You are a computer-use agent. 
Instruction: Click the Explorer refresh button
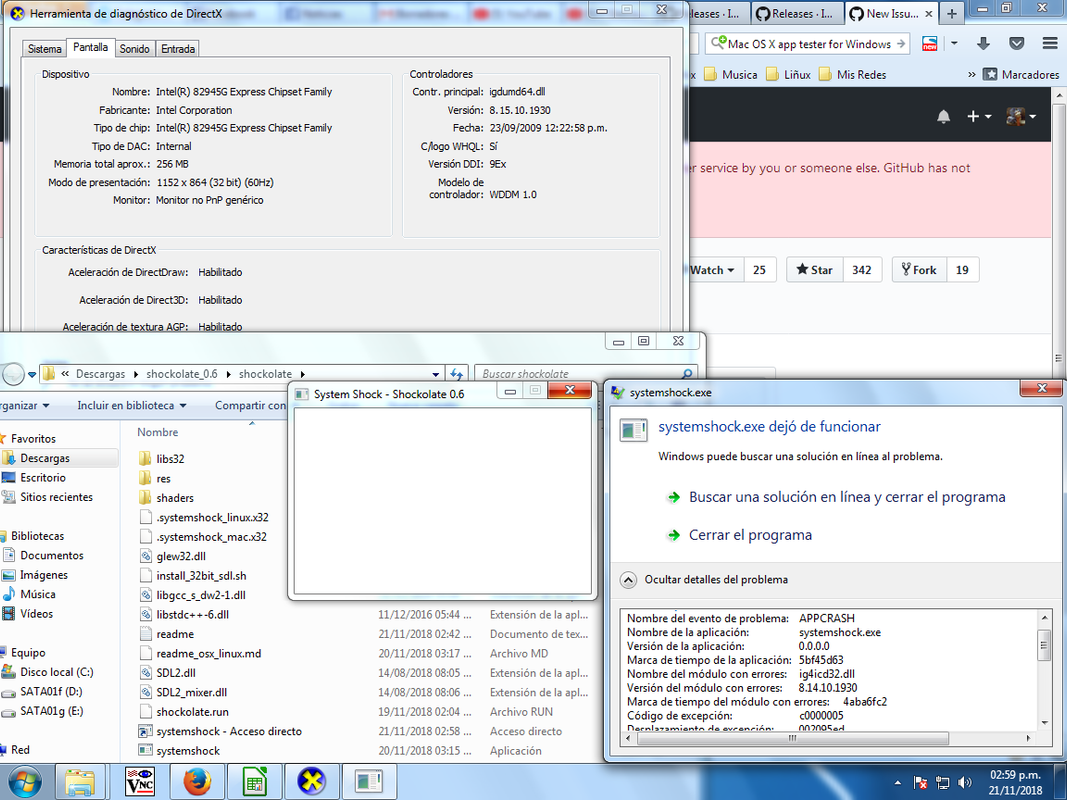(456, 374)
